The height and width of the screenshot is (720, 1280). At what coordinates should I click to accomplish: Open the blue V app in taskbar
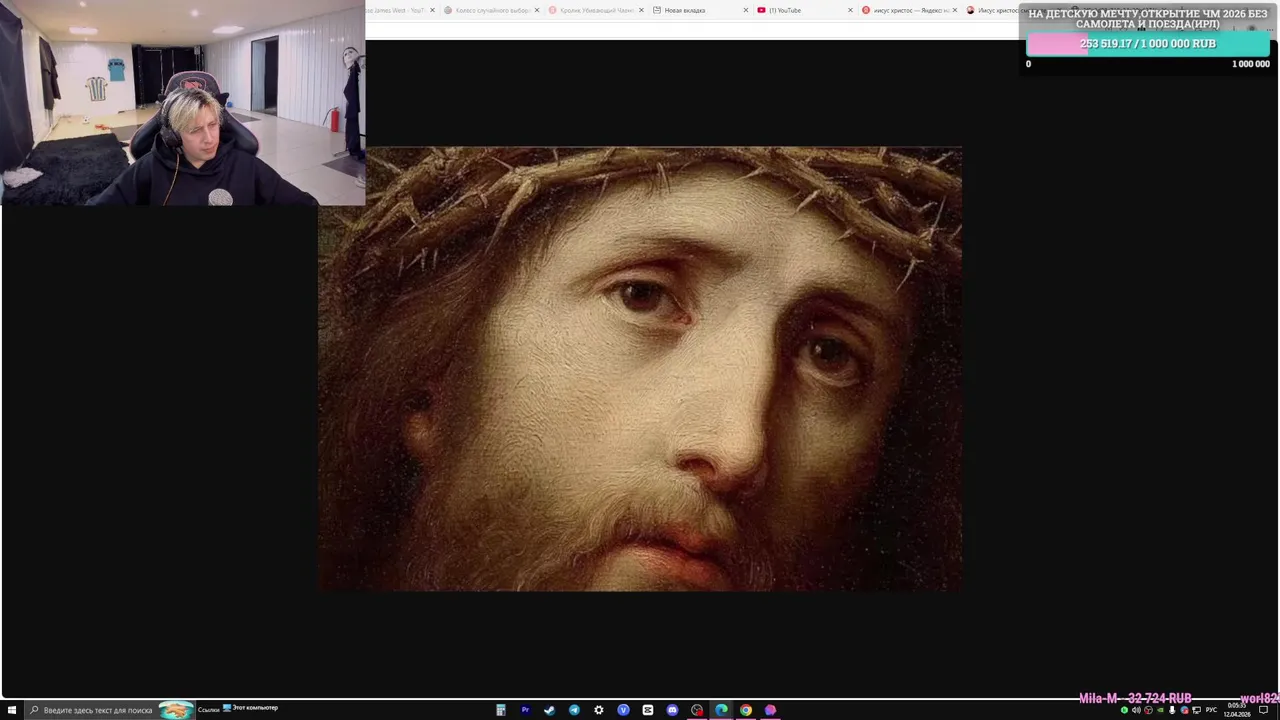pos(623,710)
